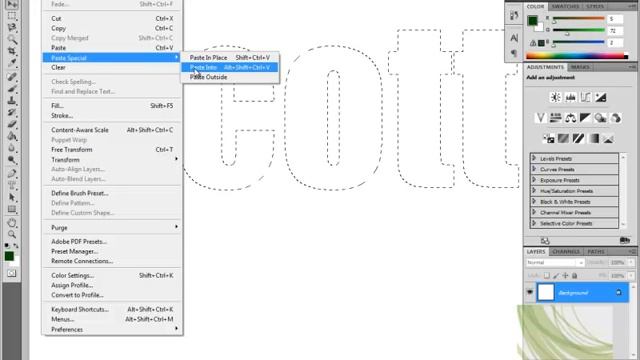
Task: Choose Paste In Place
Action: tap(230, 58)
